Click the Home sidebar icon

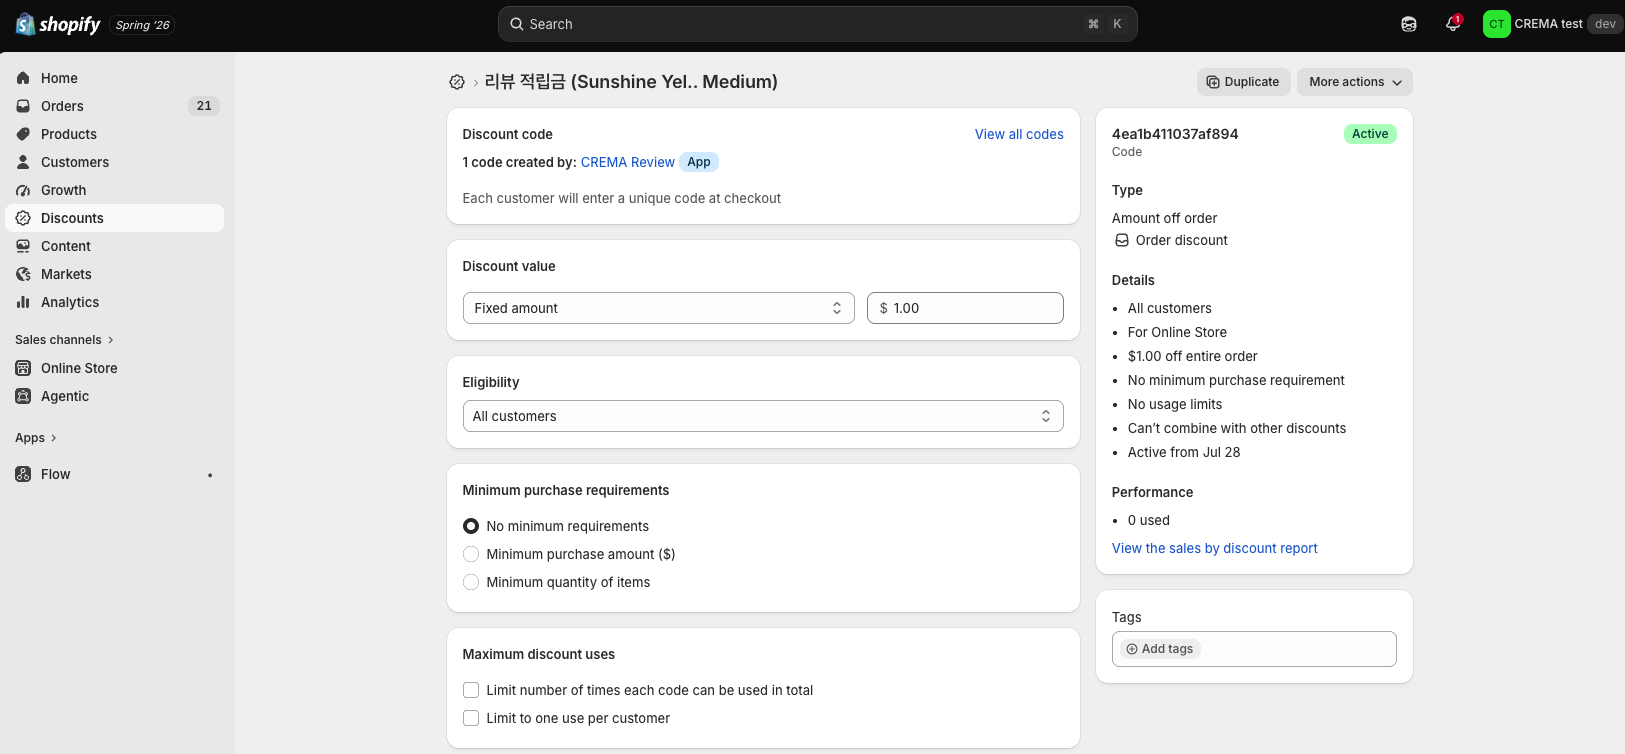pos(23,78)
